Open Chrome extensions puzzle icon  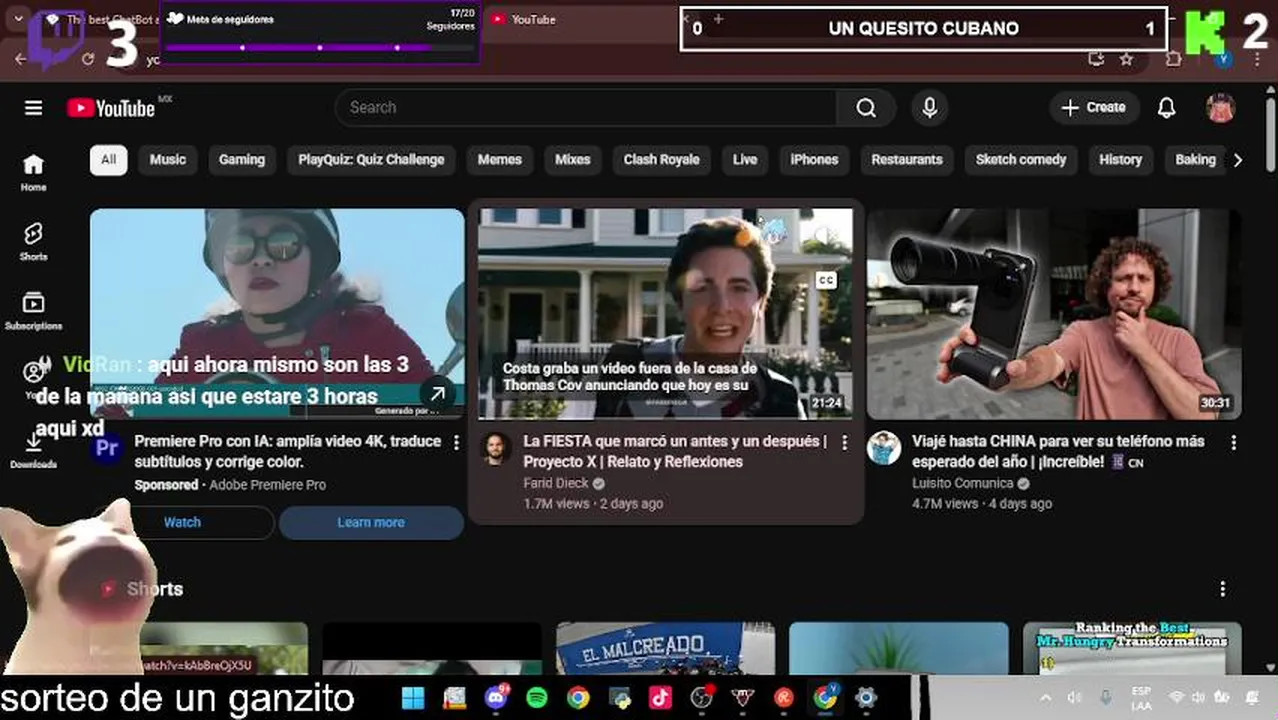pos(1173,59)
